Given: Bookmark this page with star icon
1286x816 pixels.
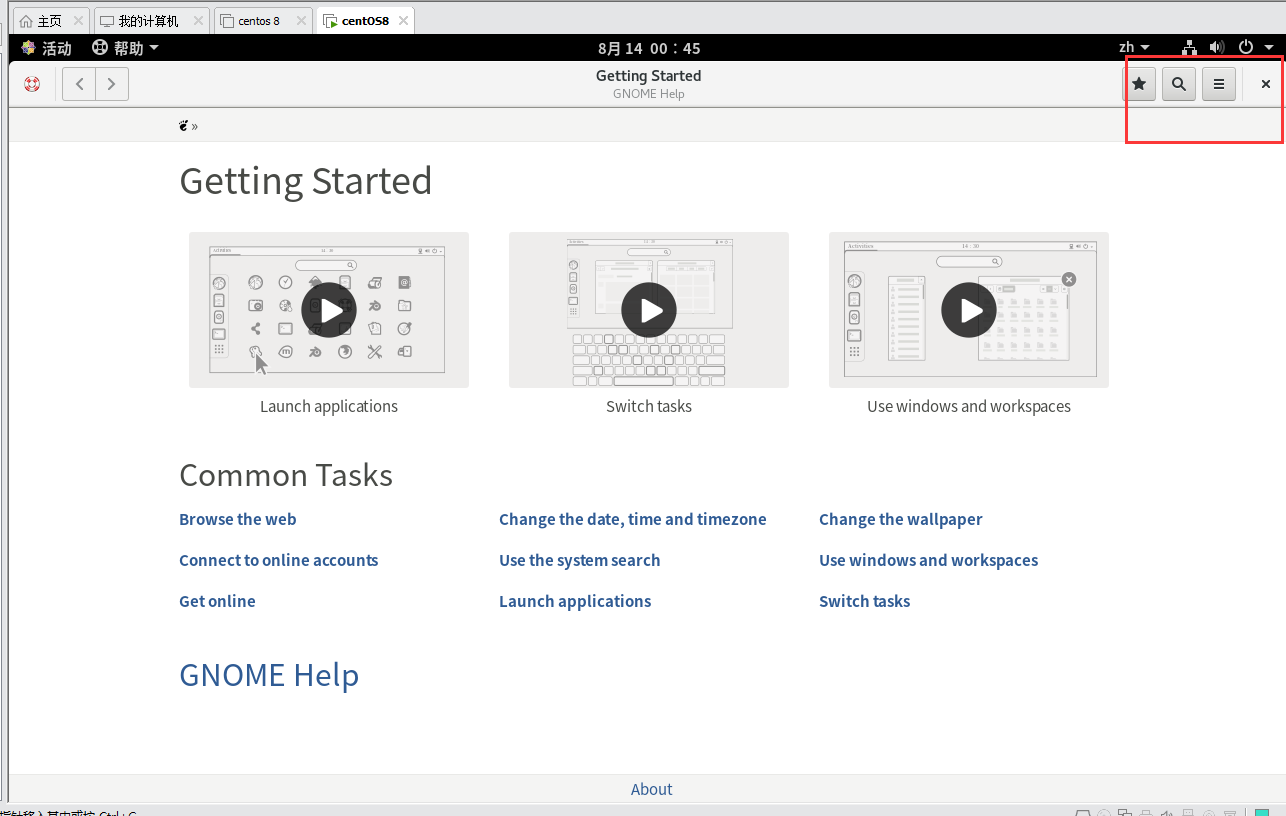Looking at the screenshot, I should [x=1139, y=84].
